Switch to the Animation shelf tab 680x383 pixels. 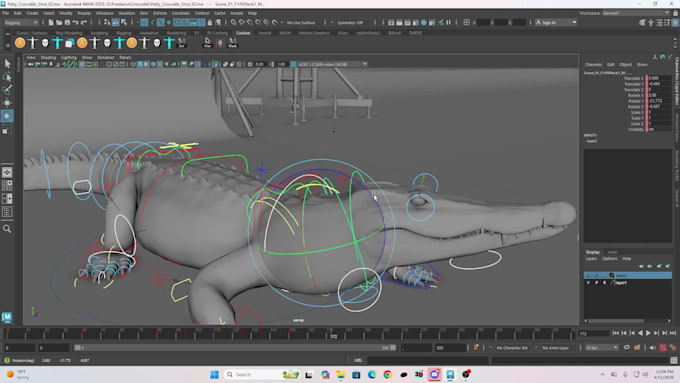[x=149, y=33]
